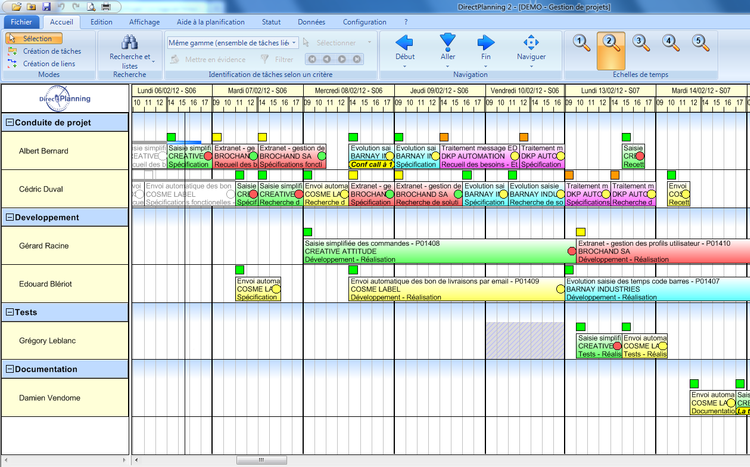Select the Grégory Leblanc resource row
This screenshot has width=750, height=467.
point(65,341)
